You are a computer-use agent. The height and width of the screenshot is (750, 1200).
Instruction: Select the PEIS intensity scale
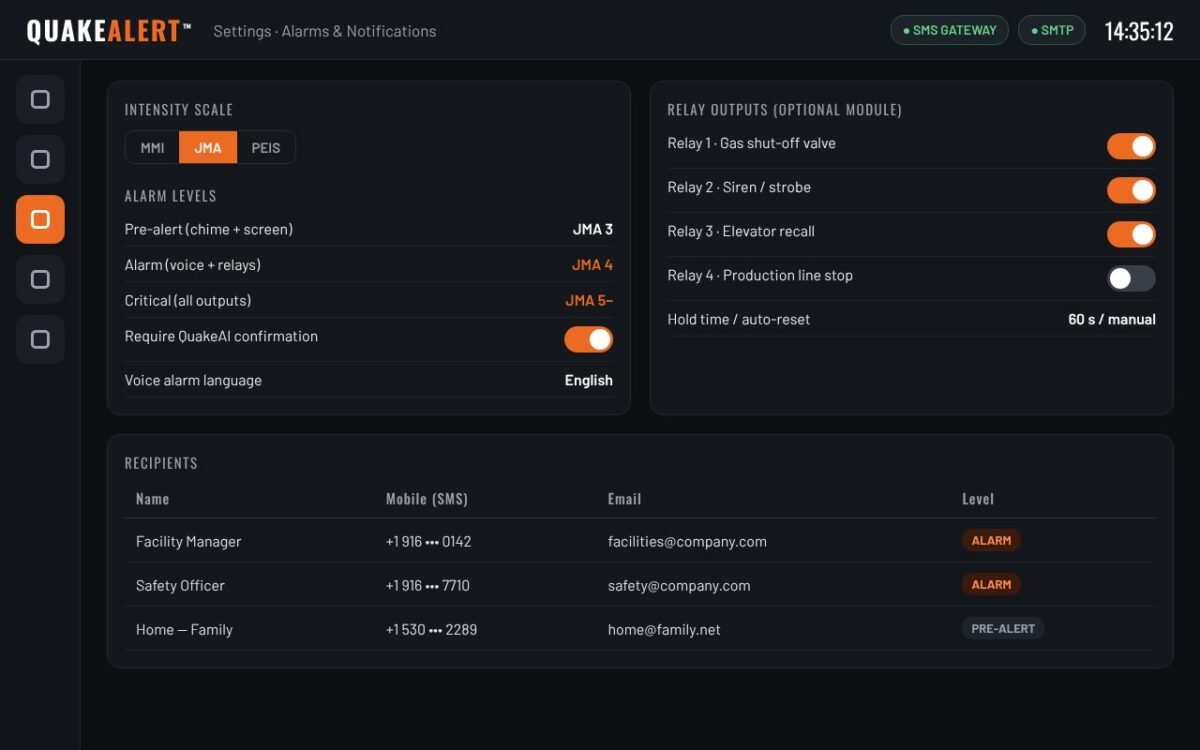tap(266, 147)
